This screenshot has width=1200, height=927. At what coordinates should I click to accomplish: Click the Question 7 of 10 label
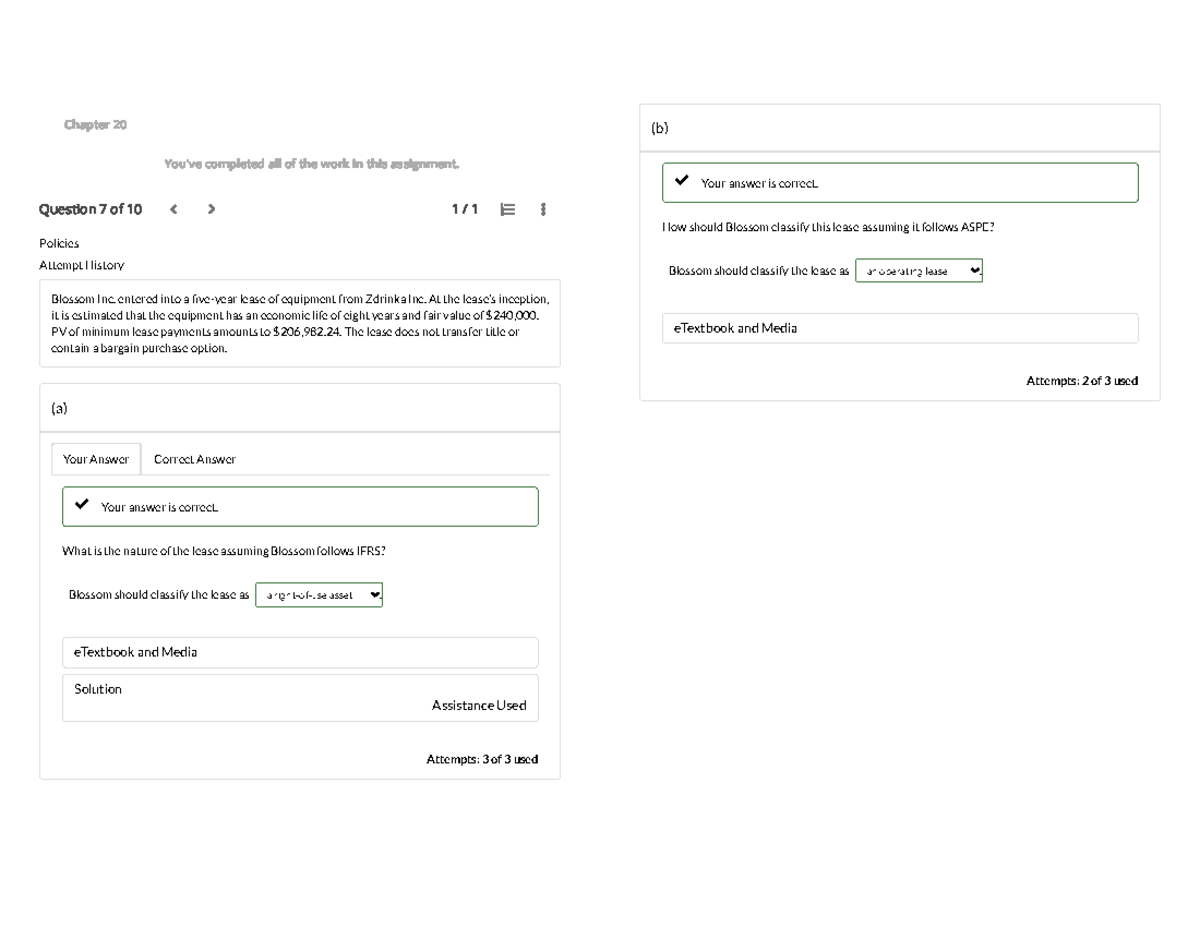90,209
